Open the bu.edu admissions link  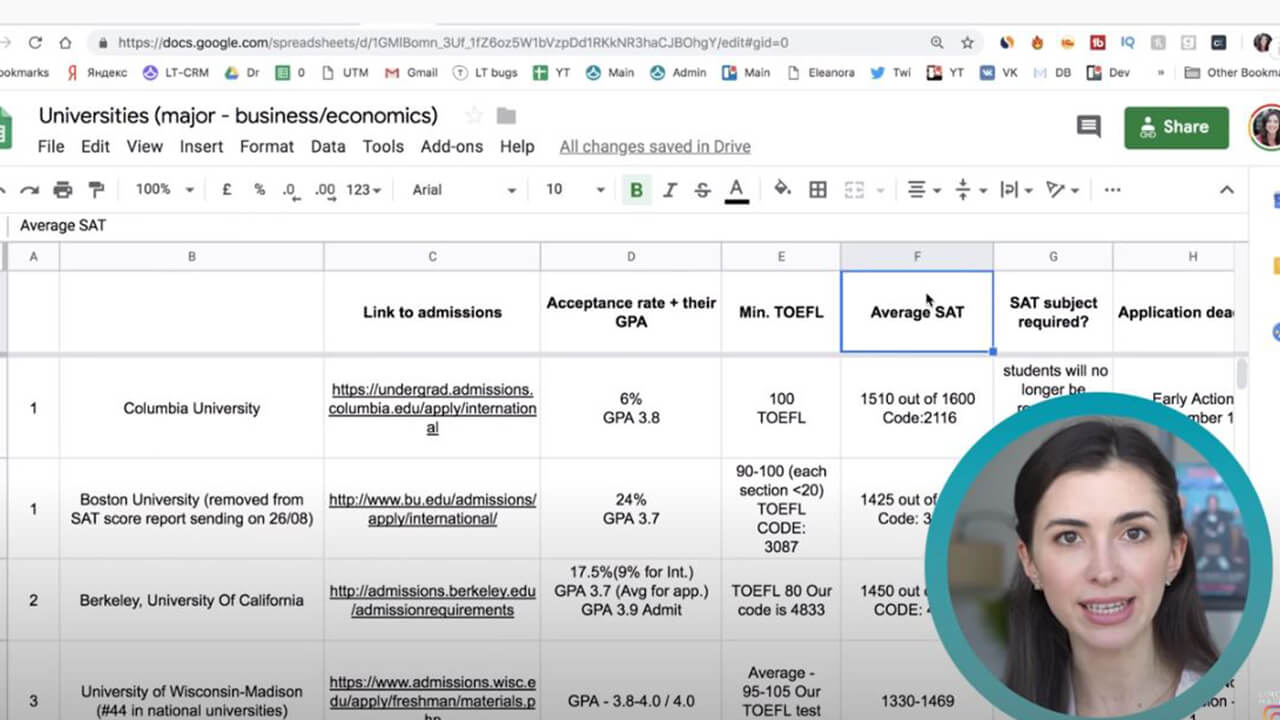point(432,508)
